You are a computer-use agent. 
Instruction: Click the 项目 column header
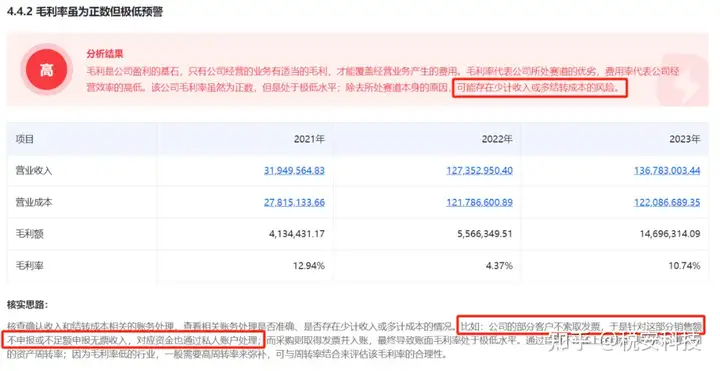coord(25,139)
